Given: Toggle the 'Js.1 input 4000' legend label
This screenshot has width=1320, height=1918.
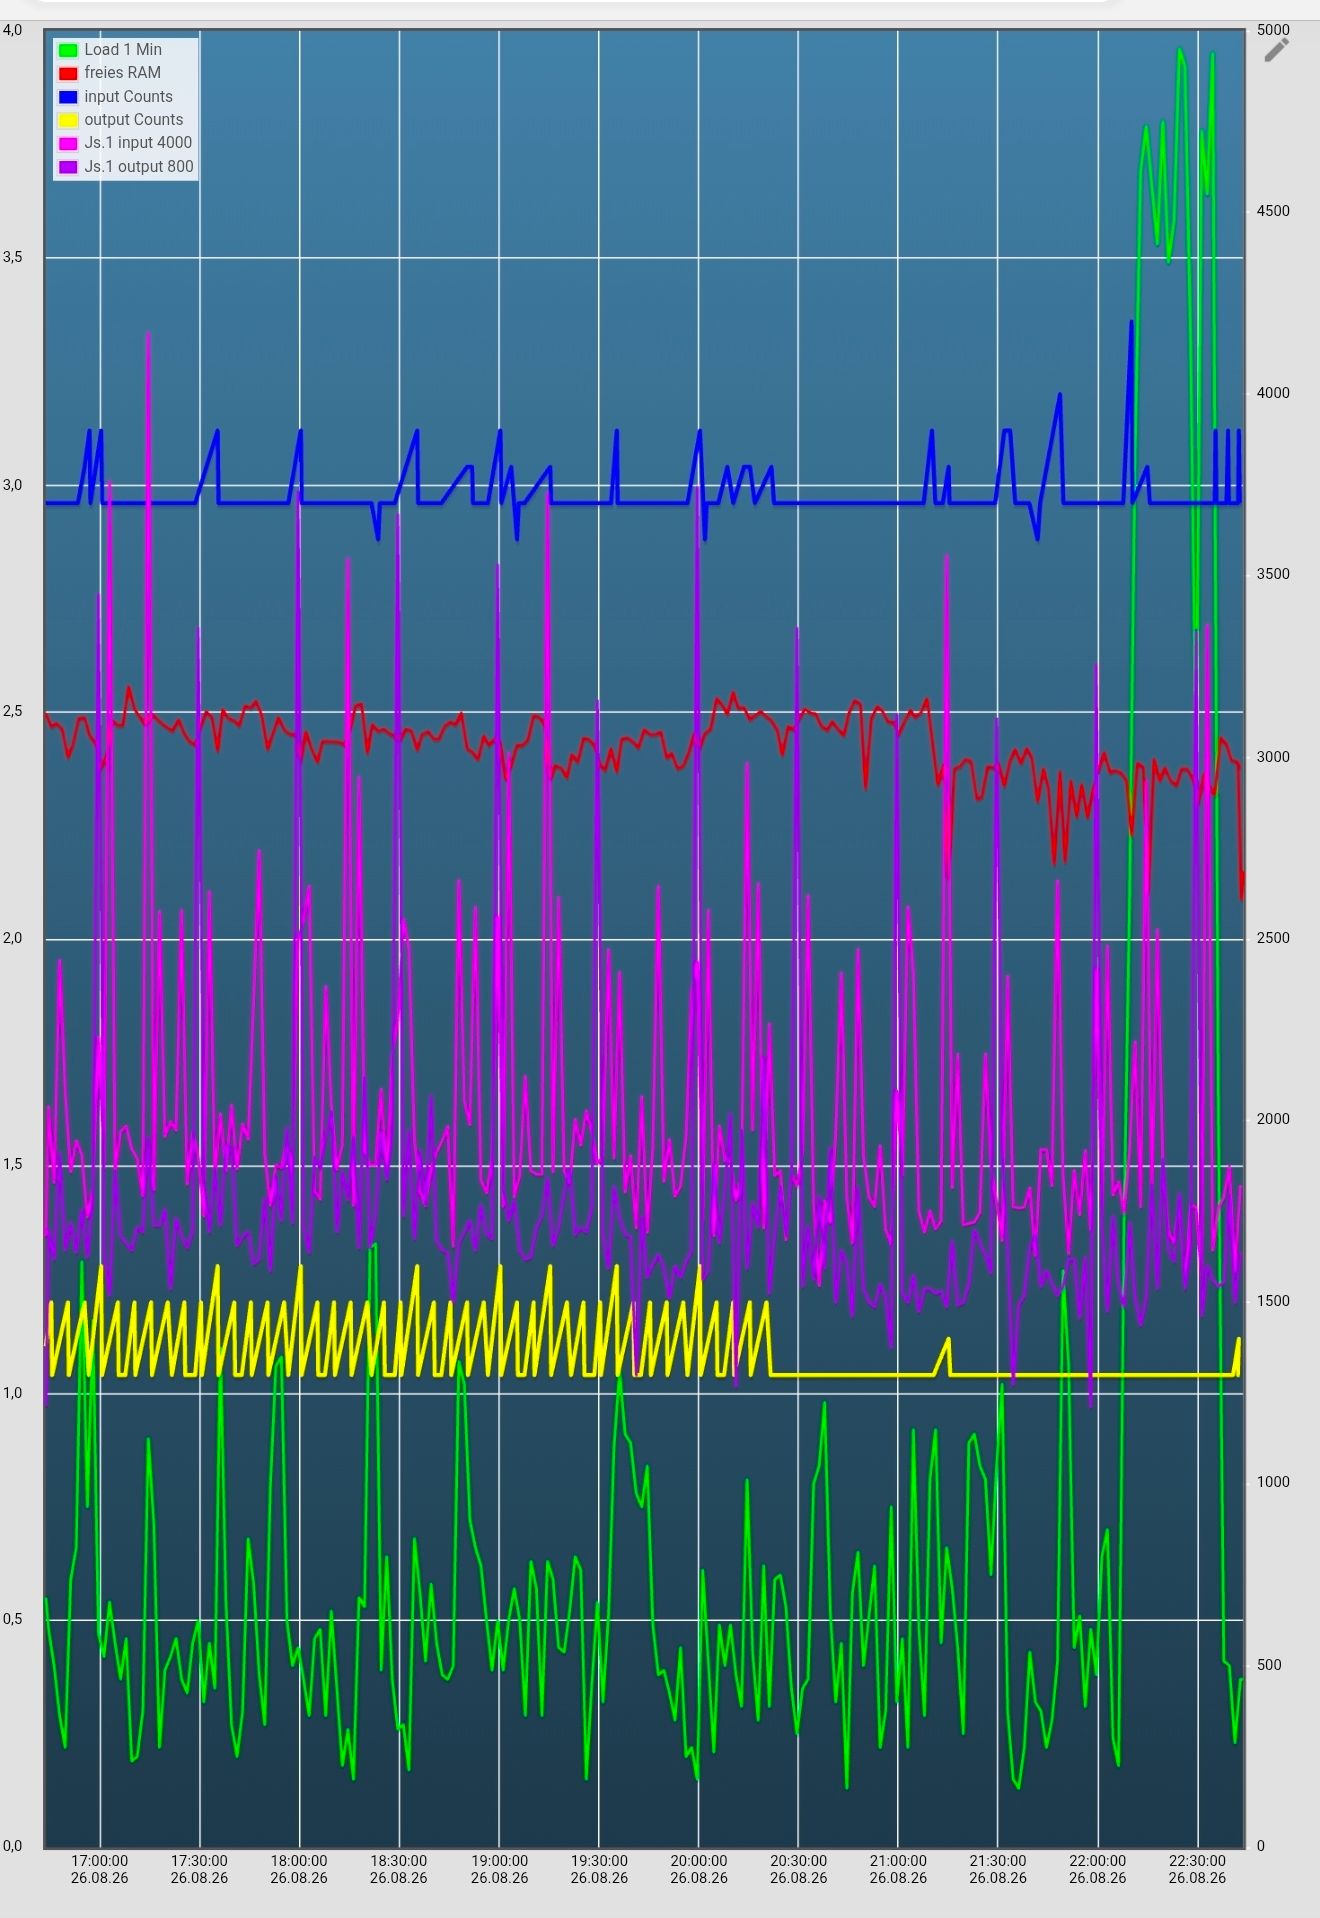Looking at the screenshot, I should [x=138, y=143].
